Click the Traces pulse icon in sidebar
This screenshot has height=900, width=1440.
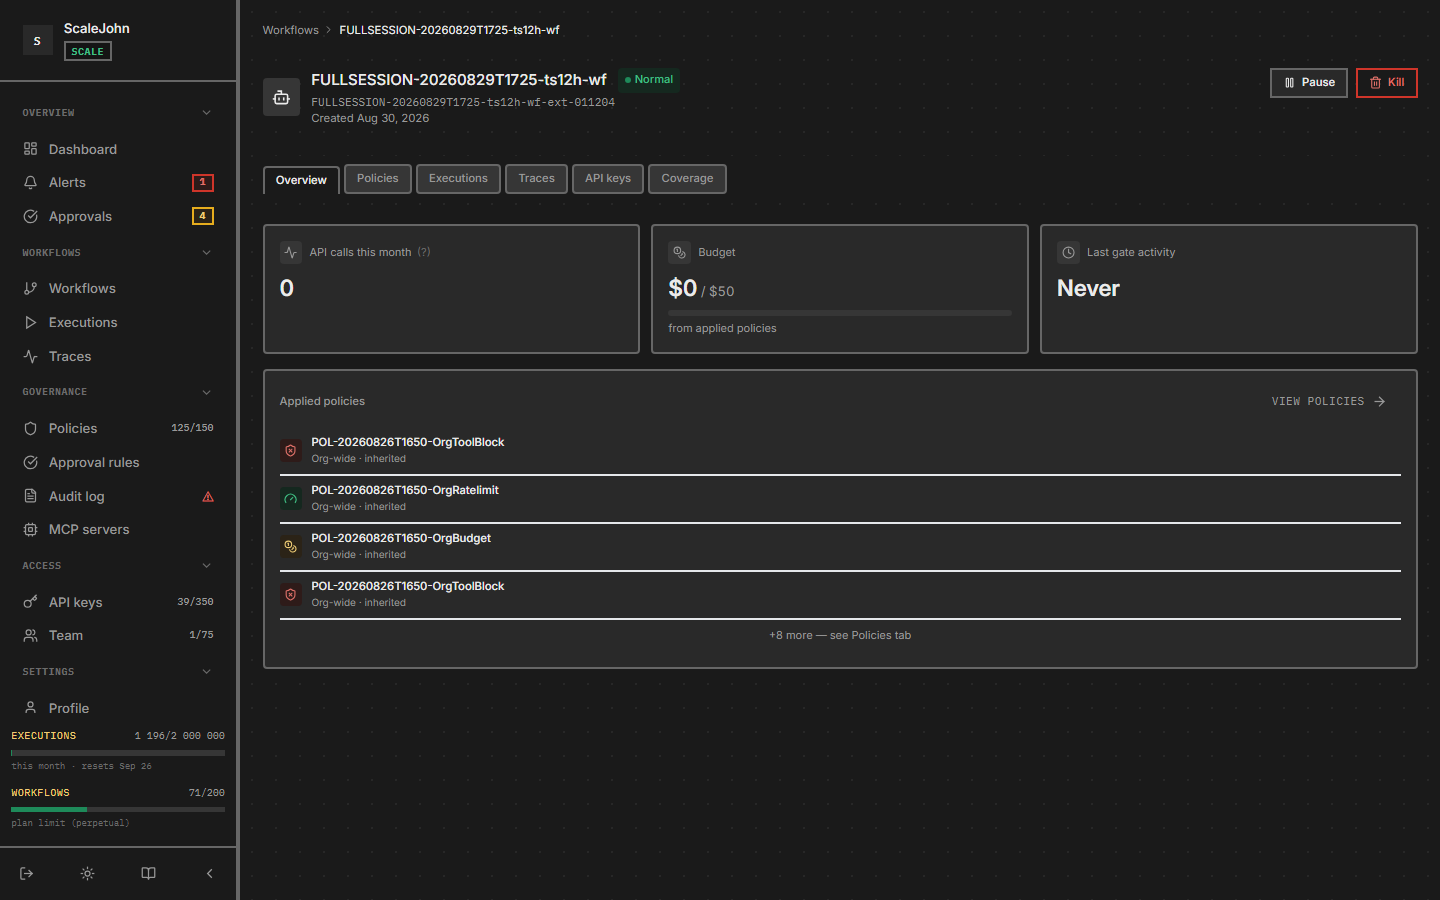30,356
